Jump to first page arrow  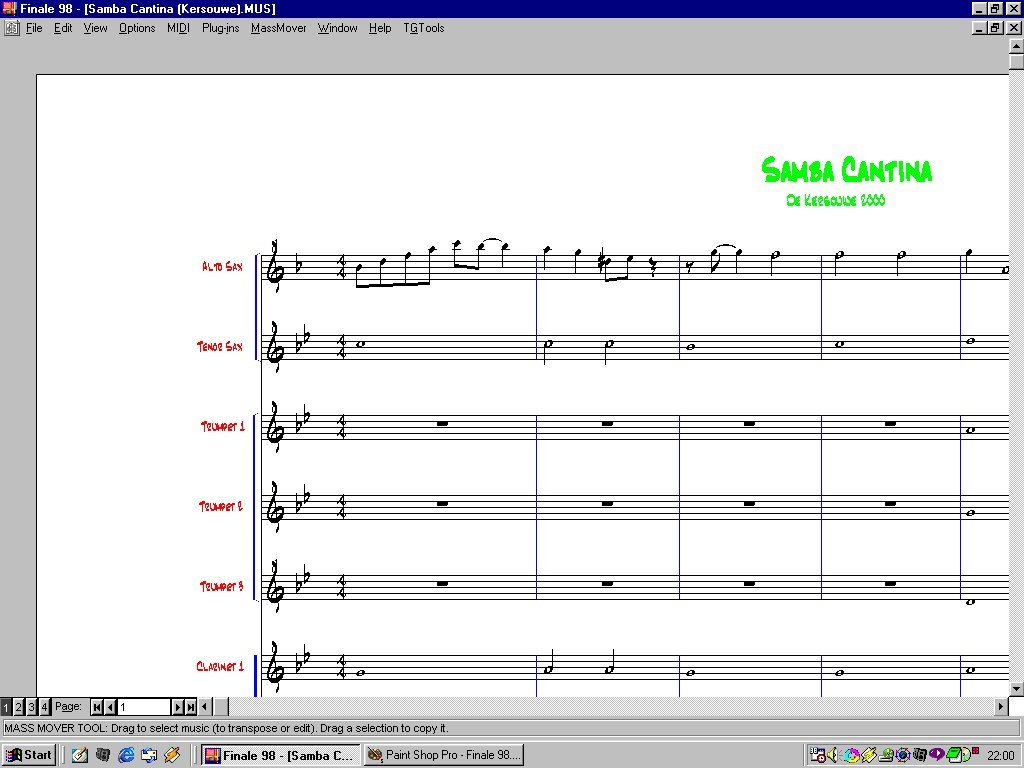97,707
